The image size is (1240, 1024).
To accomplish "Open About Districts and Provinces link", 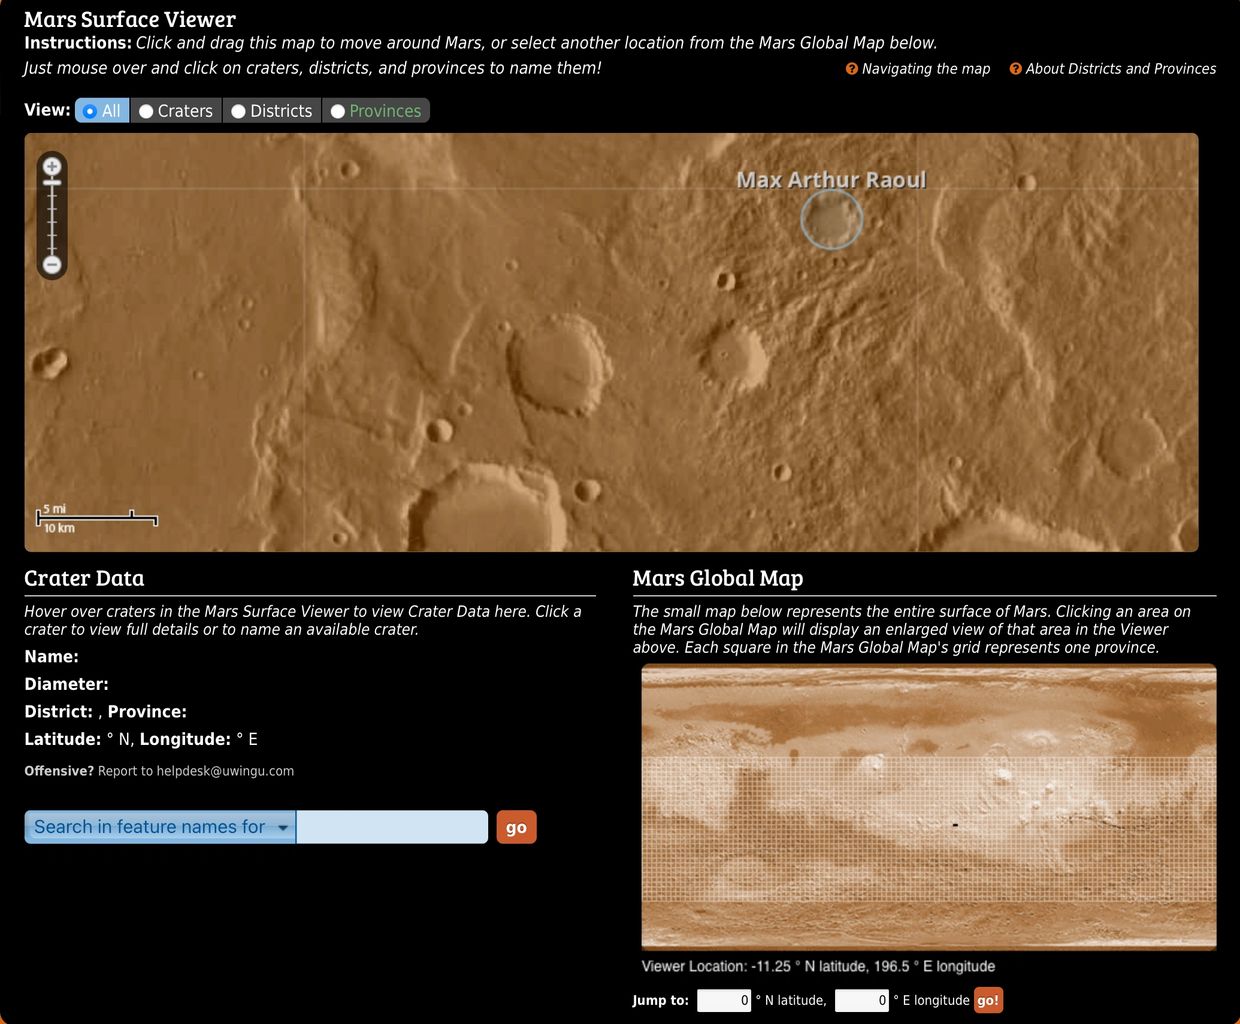I will 1121,69.
